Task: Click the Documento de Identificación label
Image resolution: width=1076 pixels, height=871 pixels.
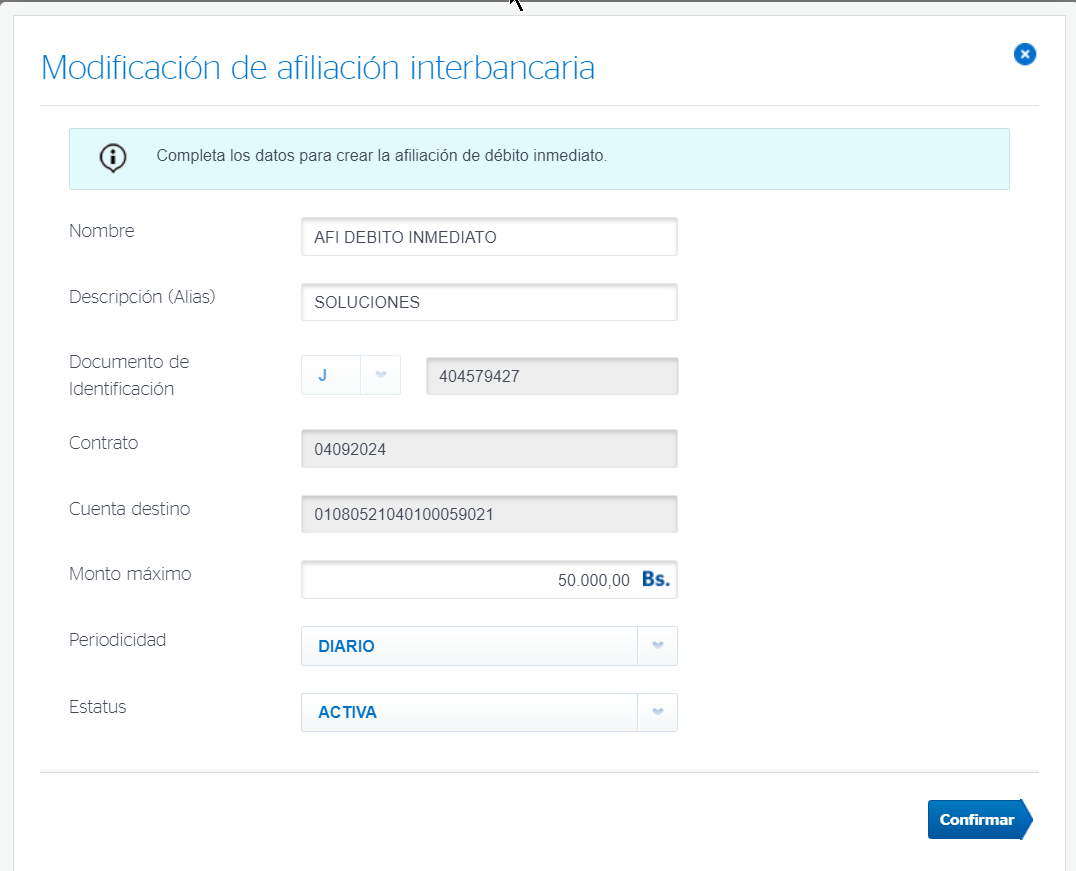Action: 129,375
